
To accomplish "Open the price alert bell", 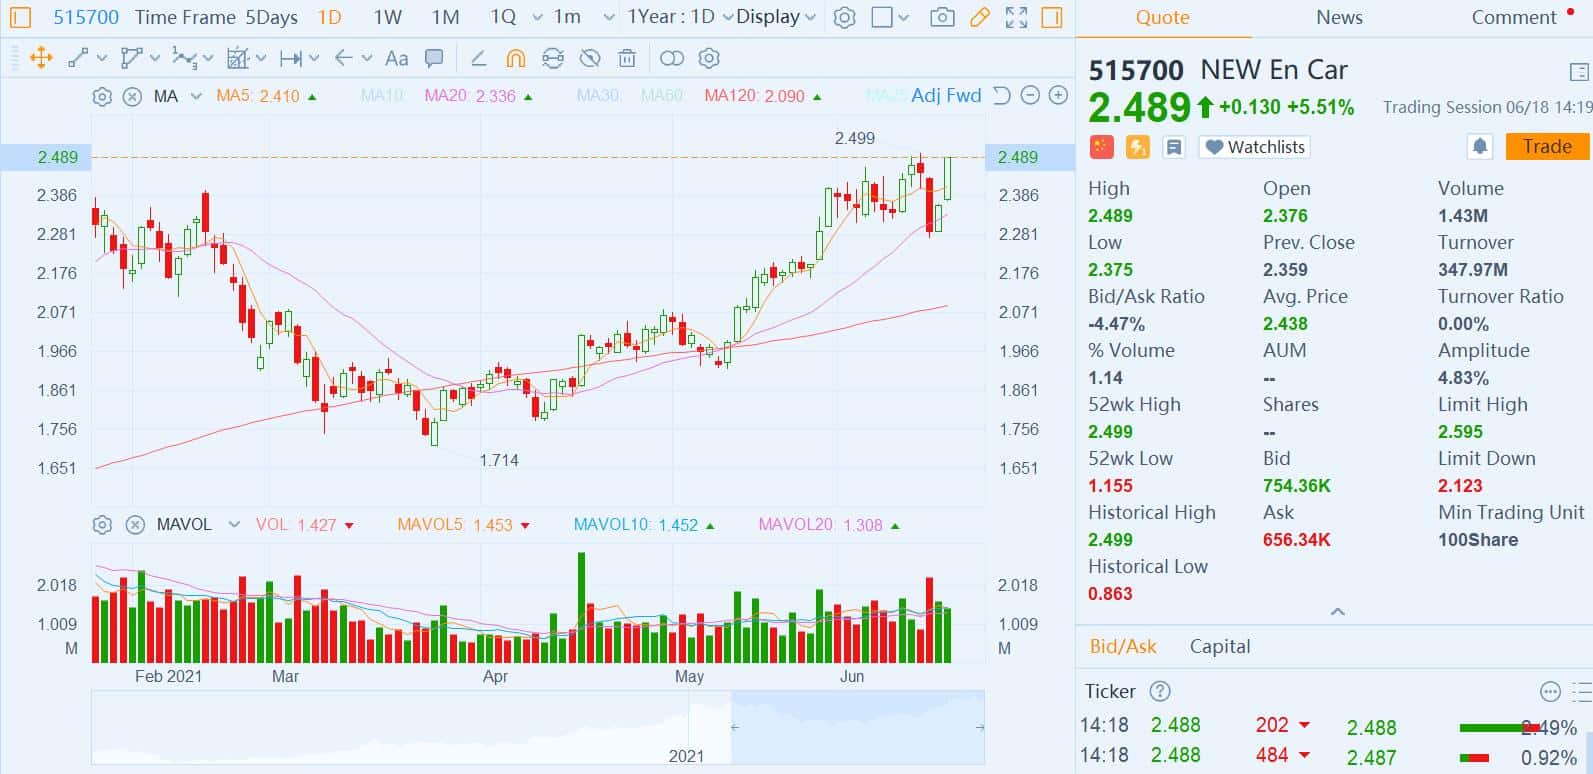I will tap(1479, 147).
